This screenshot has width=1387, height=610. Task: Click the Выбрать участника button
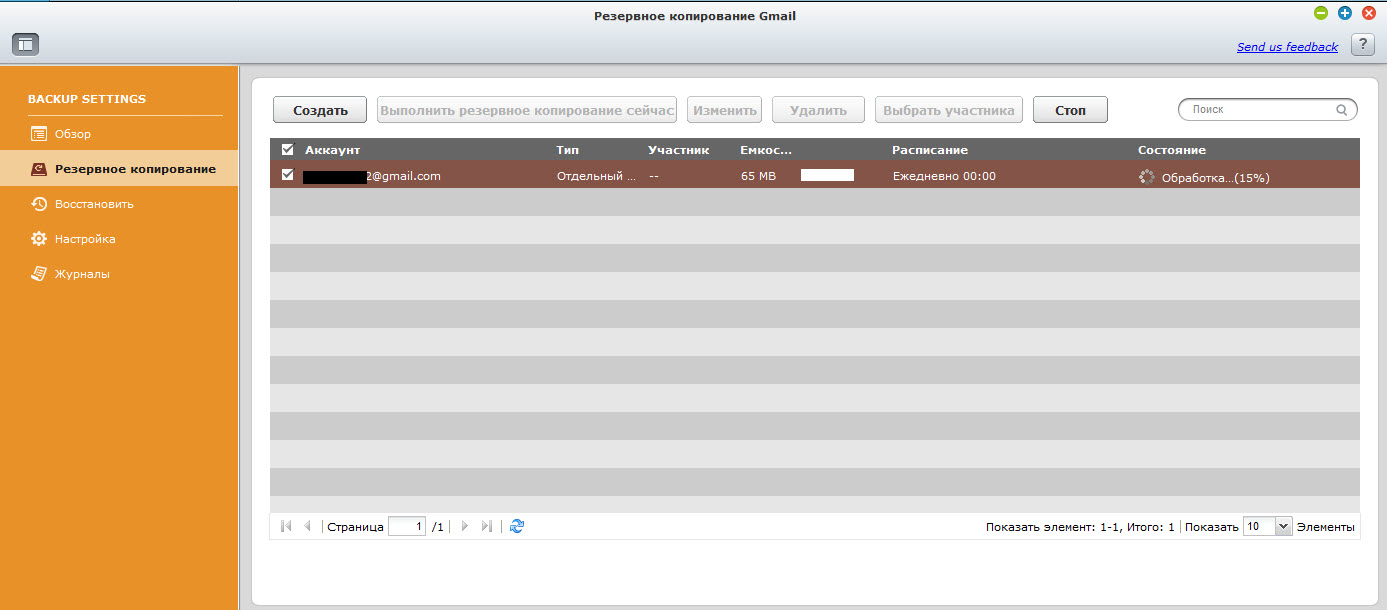(949, 110)
